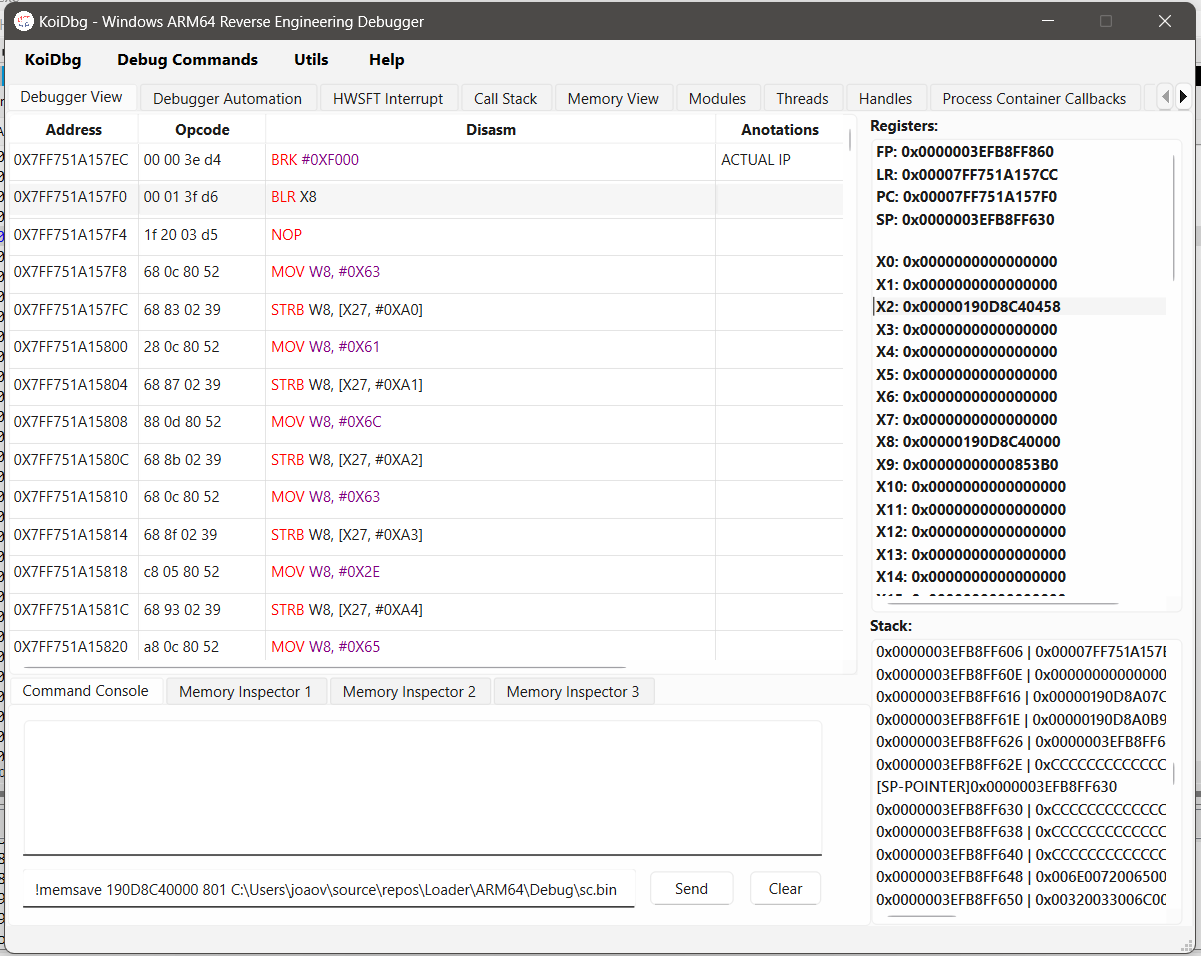1201x956 pixels.
Task: Click the disassembly horizontal scrollbar
Action: click(x=324, y=667)
